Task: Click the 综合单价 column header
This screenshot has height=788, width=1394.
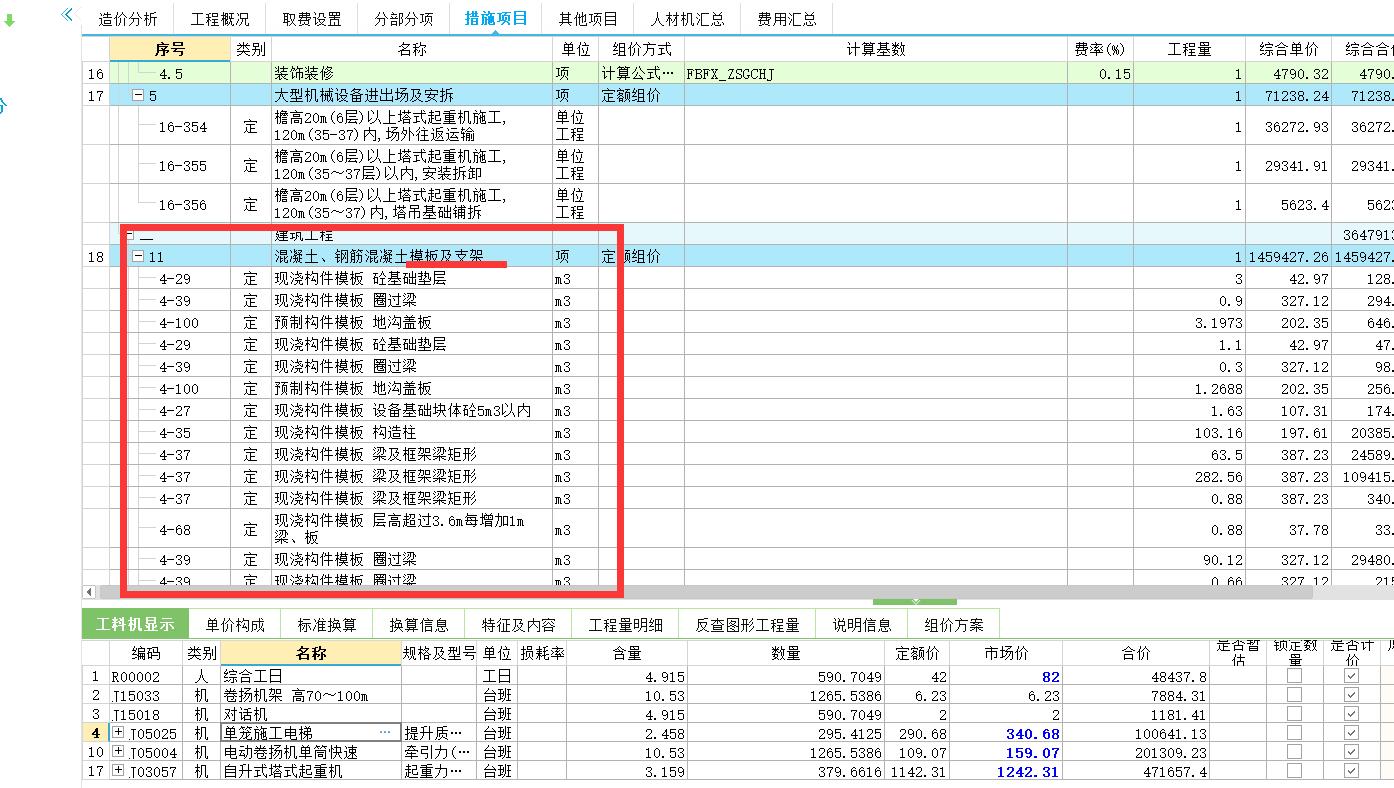Action: (x=1288, y=49)
